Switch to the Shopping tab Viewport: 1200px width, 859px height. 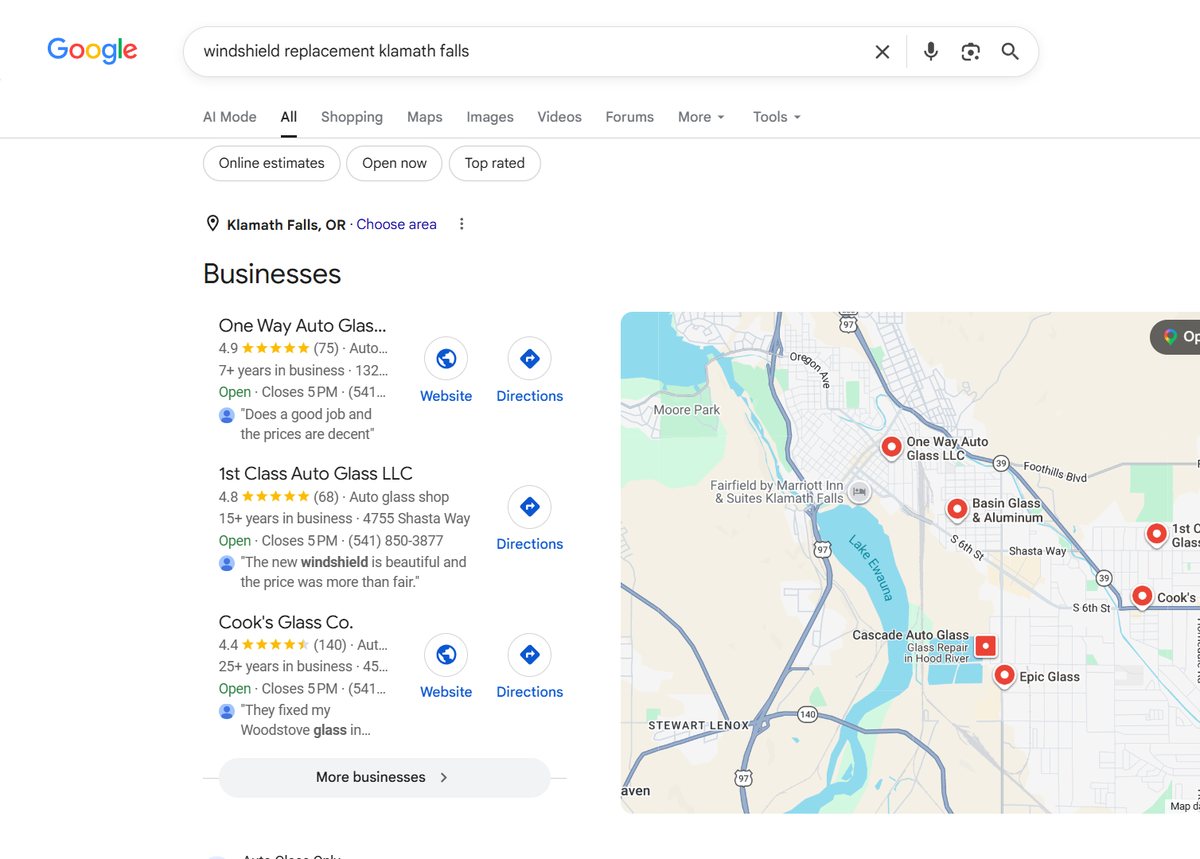(x=352, y=117)
